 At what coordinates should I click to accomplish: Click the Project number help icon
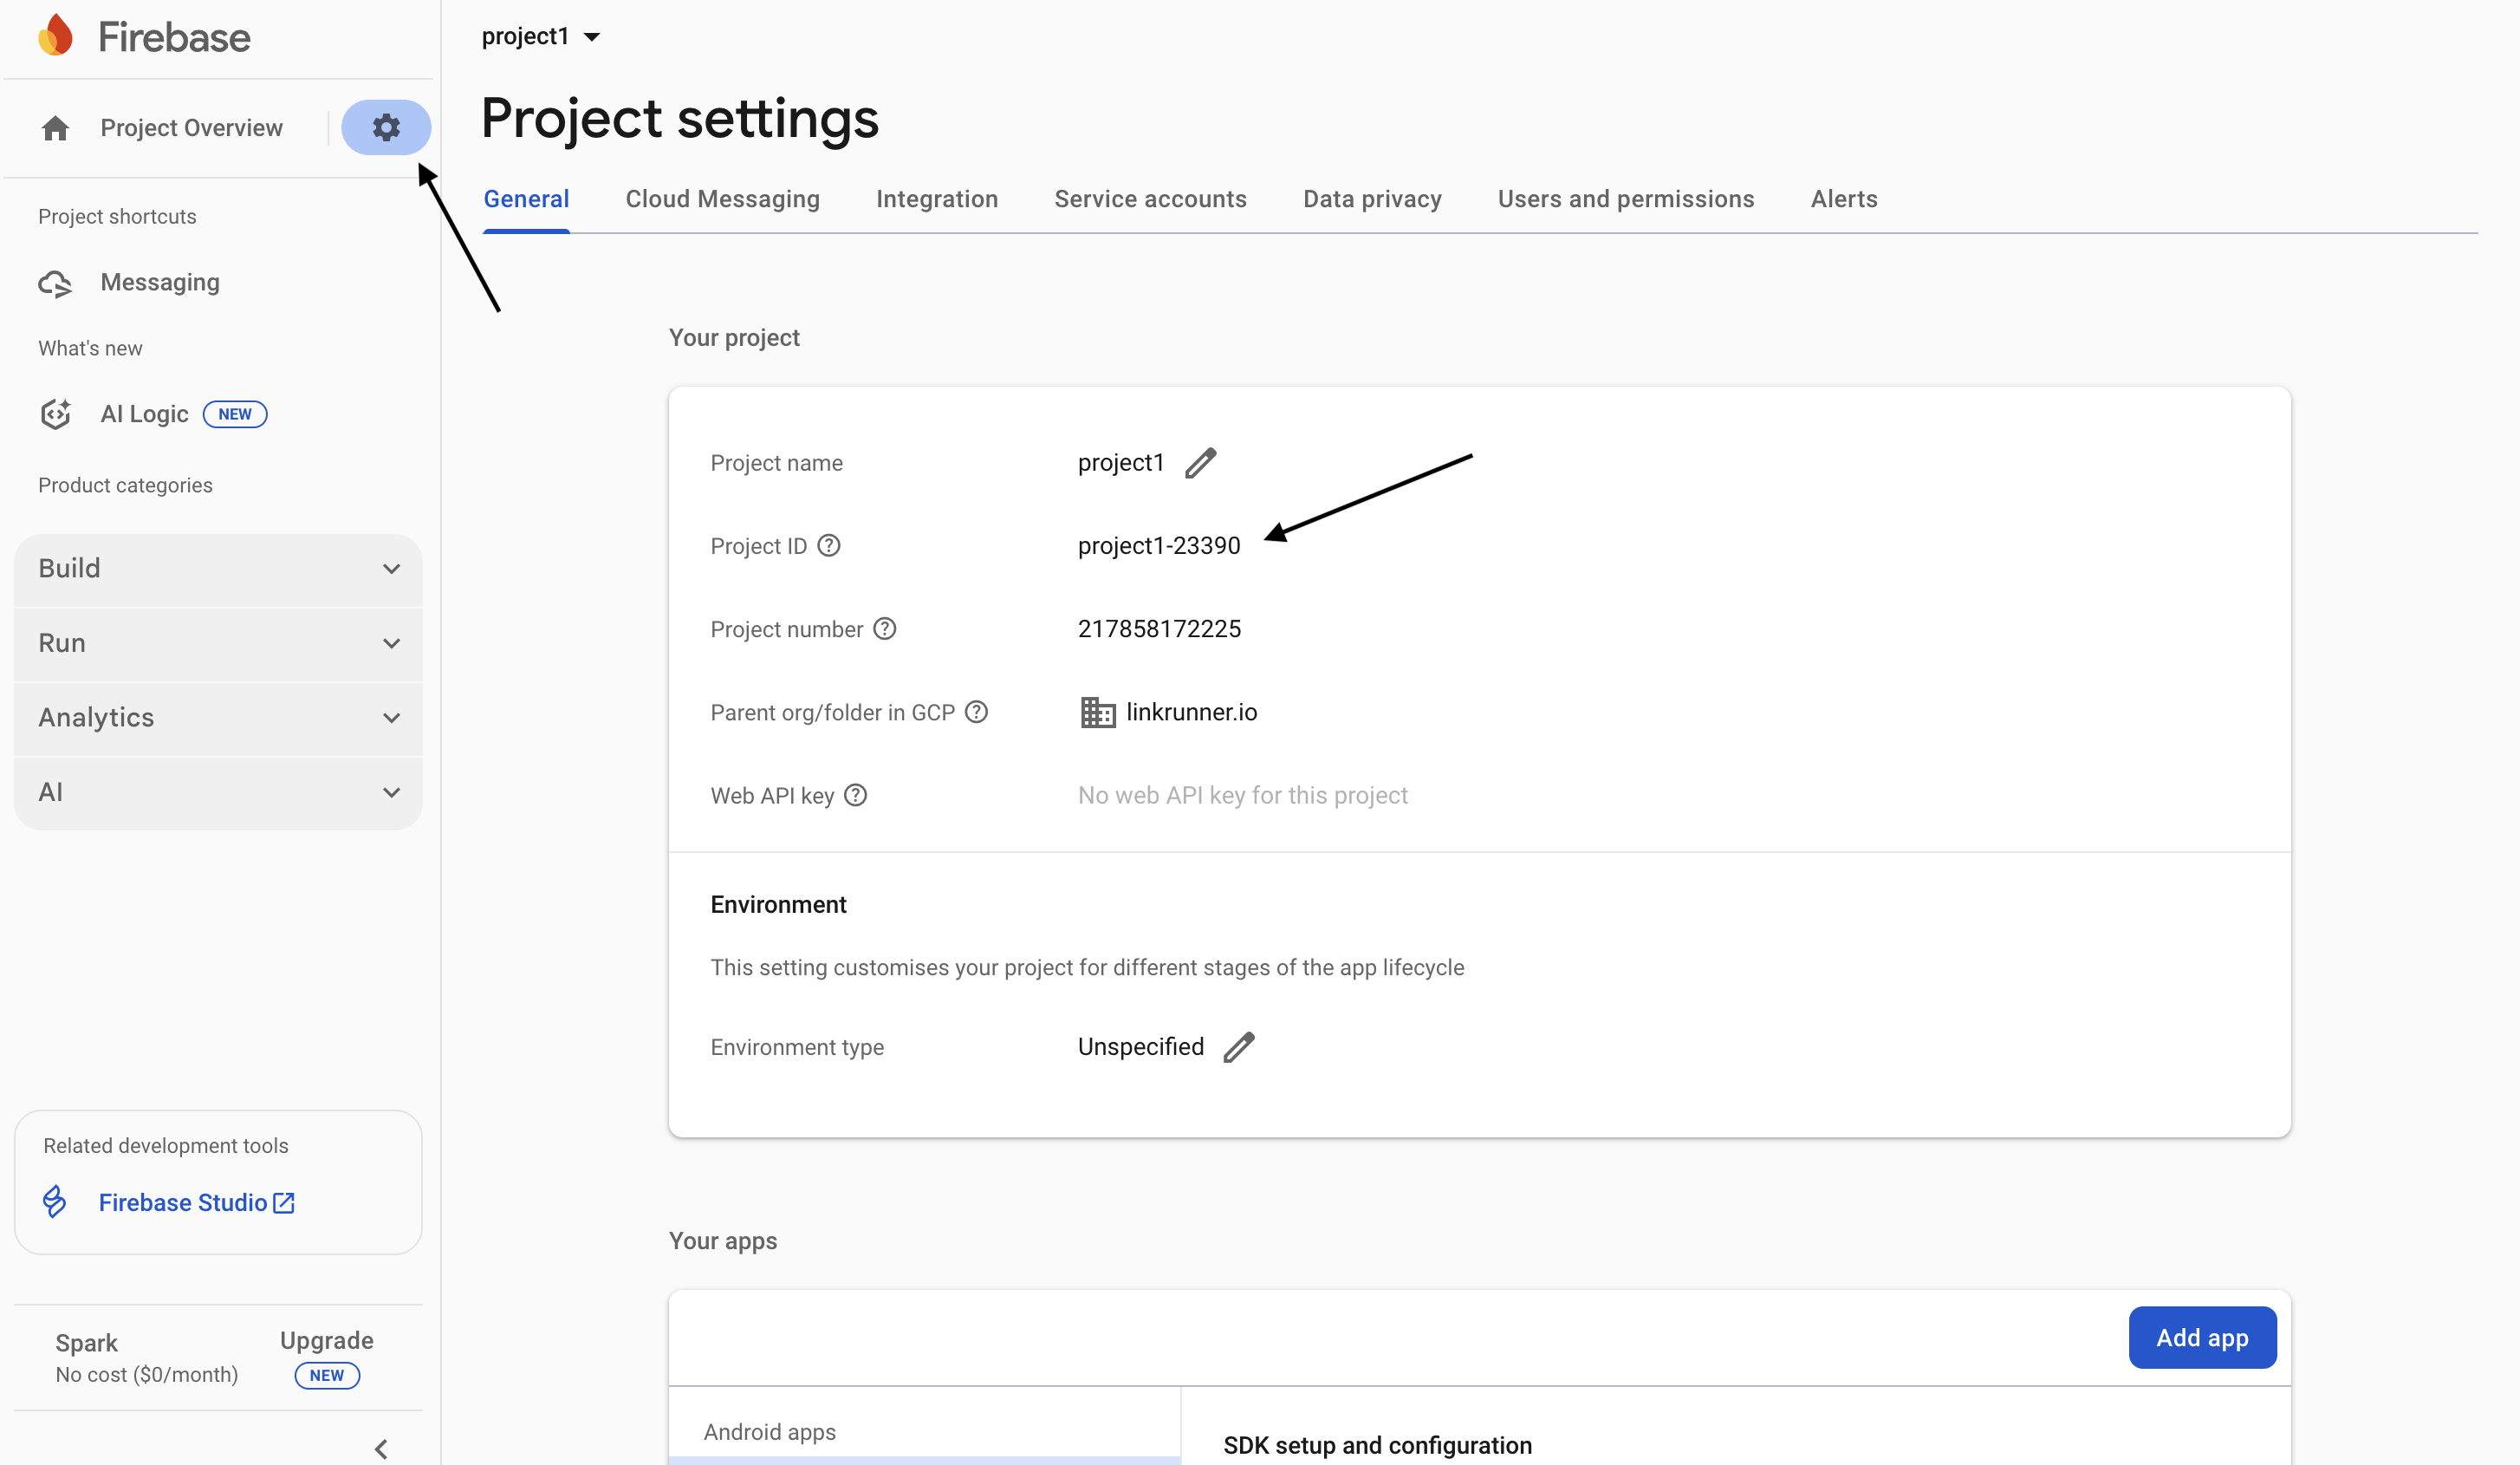coord(884,629)
